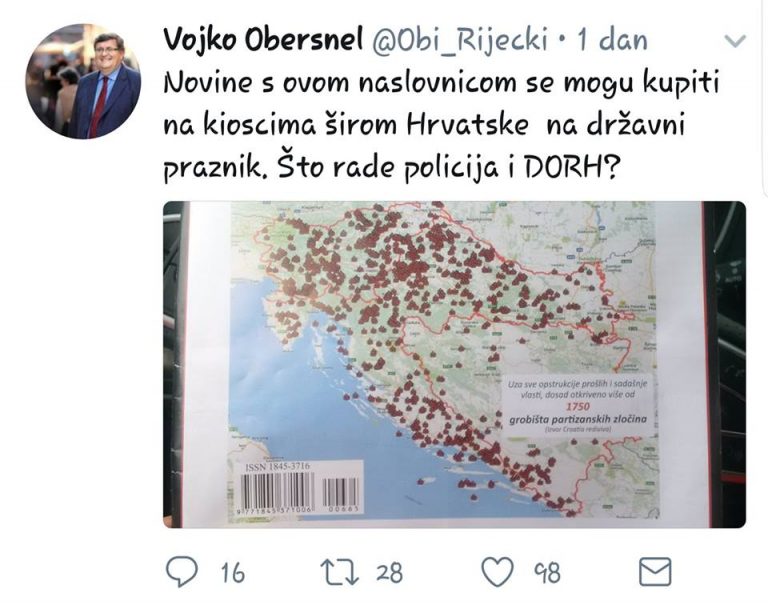Visit the @Obi_Rijecki handle link
The height and width of the screenshot is (605, 768).
click(x=460, y=40)
